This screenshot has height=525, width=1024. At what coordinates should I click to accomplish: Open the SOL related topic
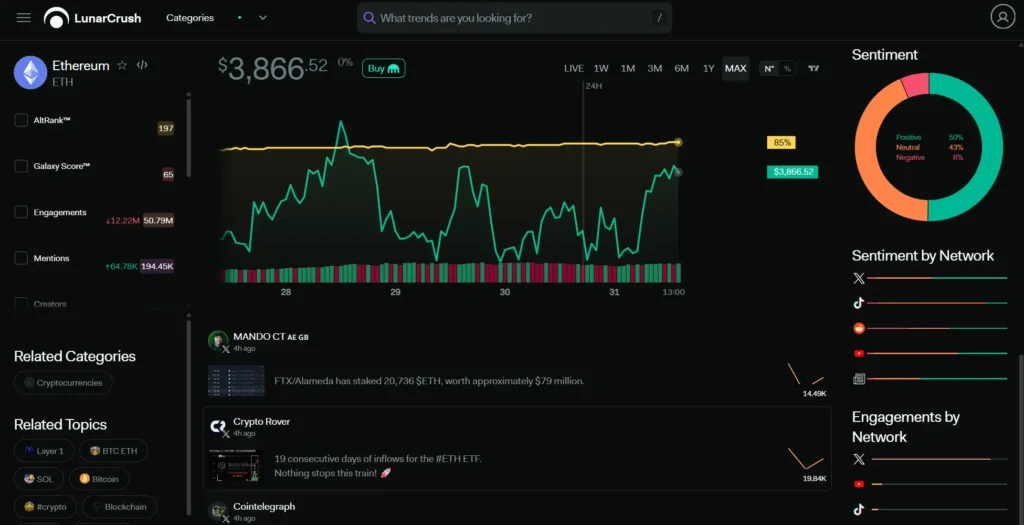pyautogui.click(x=39, y=479)
